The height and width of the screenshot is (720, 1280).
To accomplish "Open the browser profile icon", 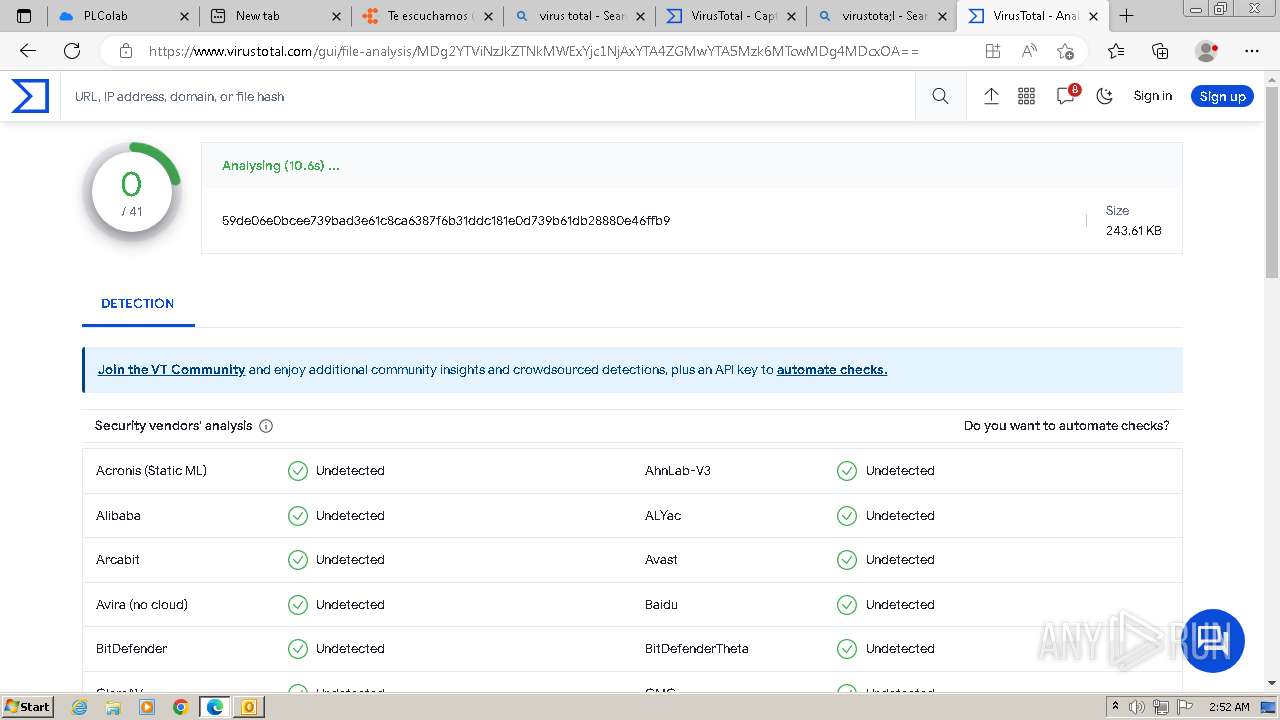I will click(1207, 51).
